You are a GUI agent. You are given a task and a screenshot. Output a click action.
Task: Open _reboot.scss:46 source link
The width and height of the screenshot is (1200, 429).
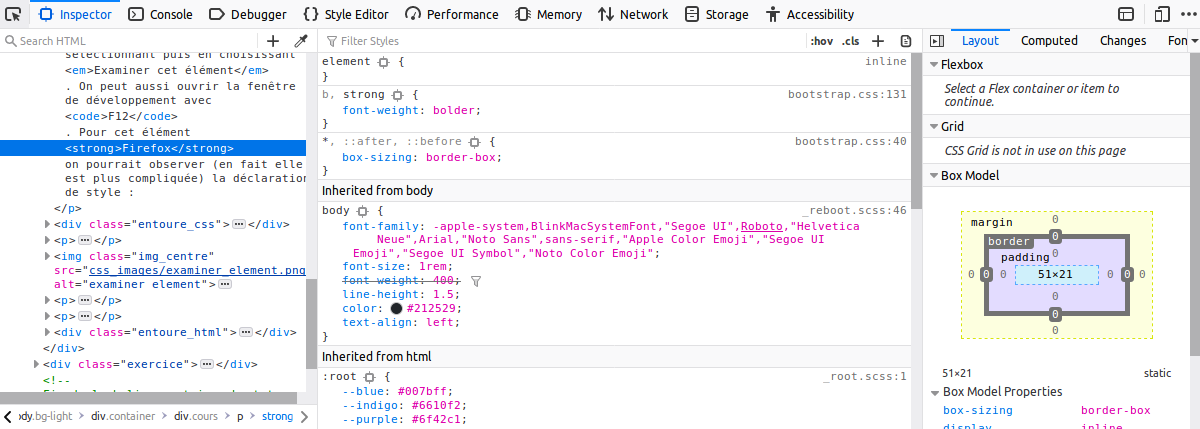(854, 211)
